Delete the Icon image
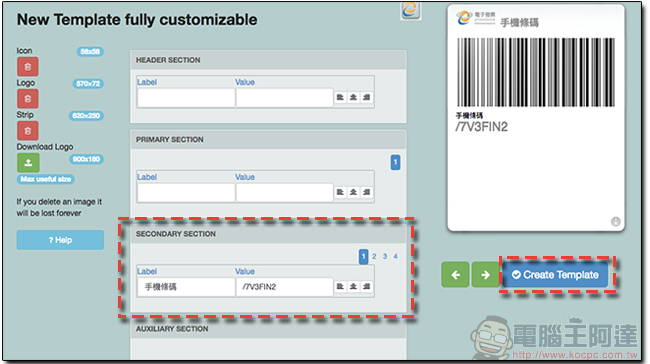 28,66
